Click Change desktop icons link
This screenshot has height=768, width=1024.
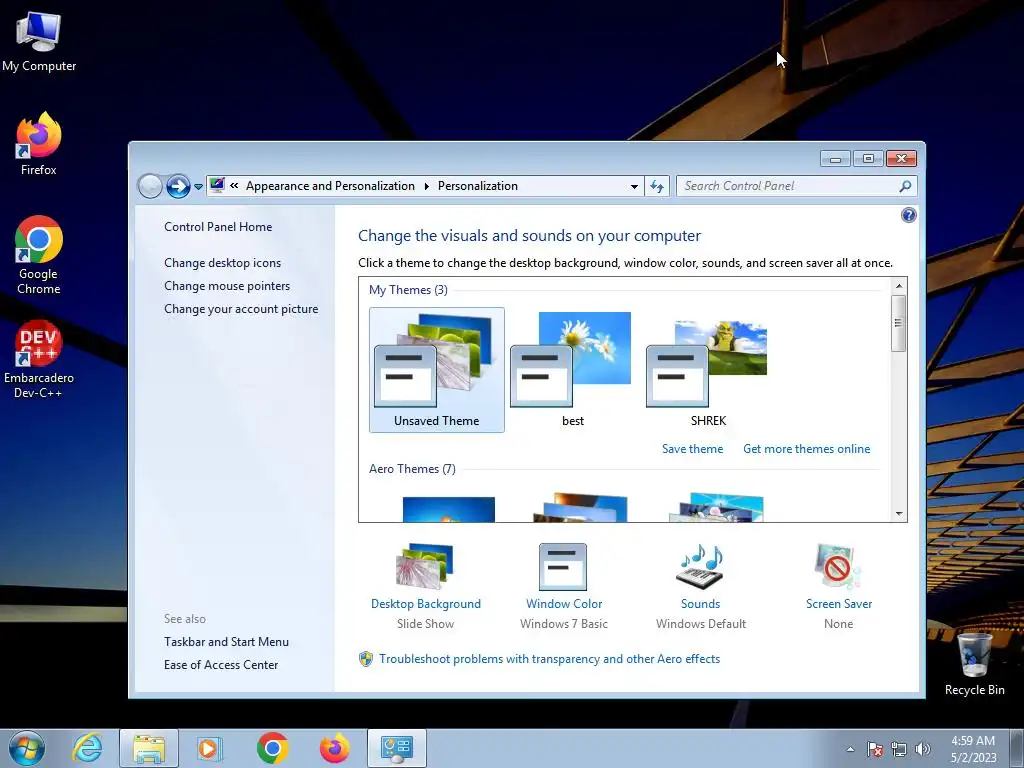pos(223,263)
